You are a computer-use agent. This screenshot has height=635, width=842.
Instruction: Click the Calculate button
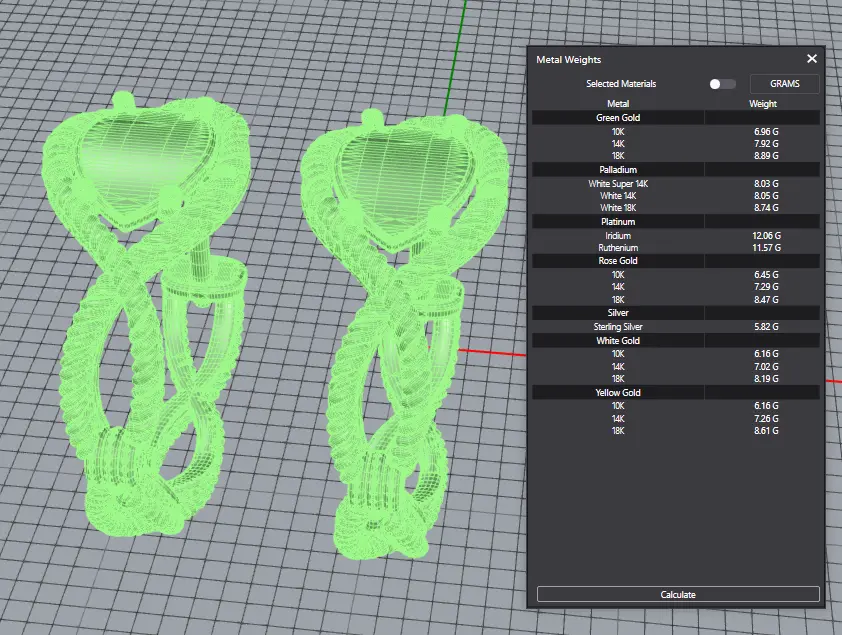tap(678, 594)
